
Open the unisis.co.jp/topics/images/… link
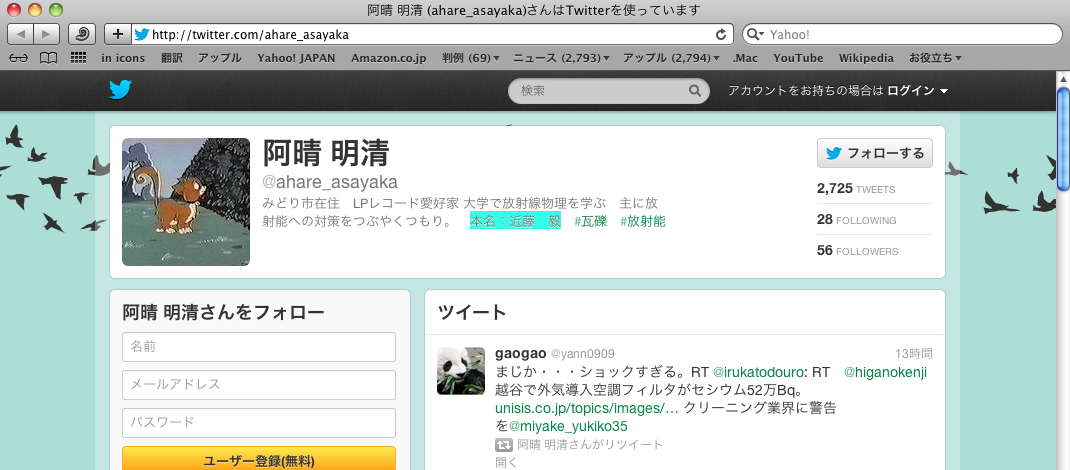[587, 409]
